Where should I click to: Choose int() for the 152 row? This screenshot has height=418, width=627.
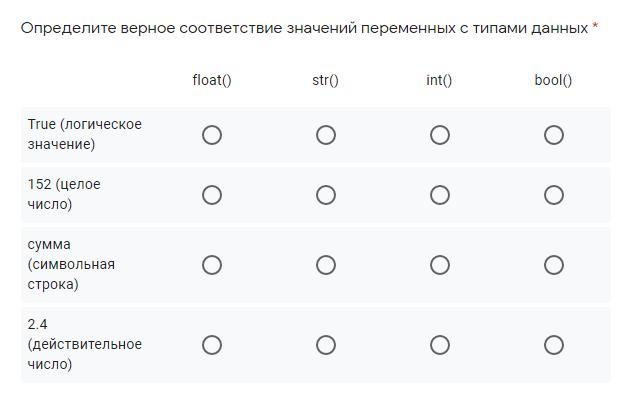click(x=440, y=195)
